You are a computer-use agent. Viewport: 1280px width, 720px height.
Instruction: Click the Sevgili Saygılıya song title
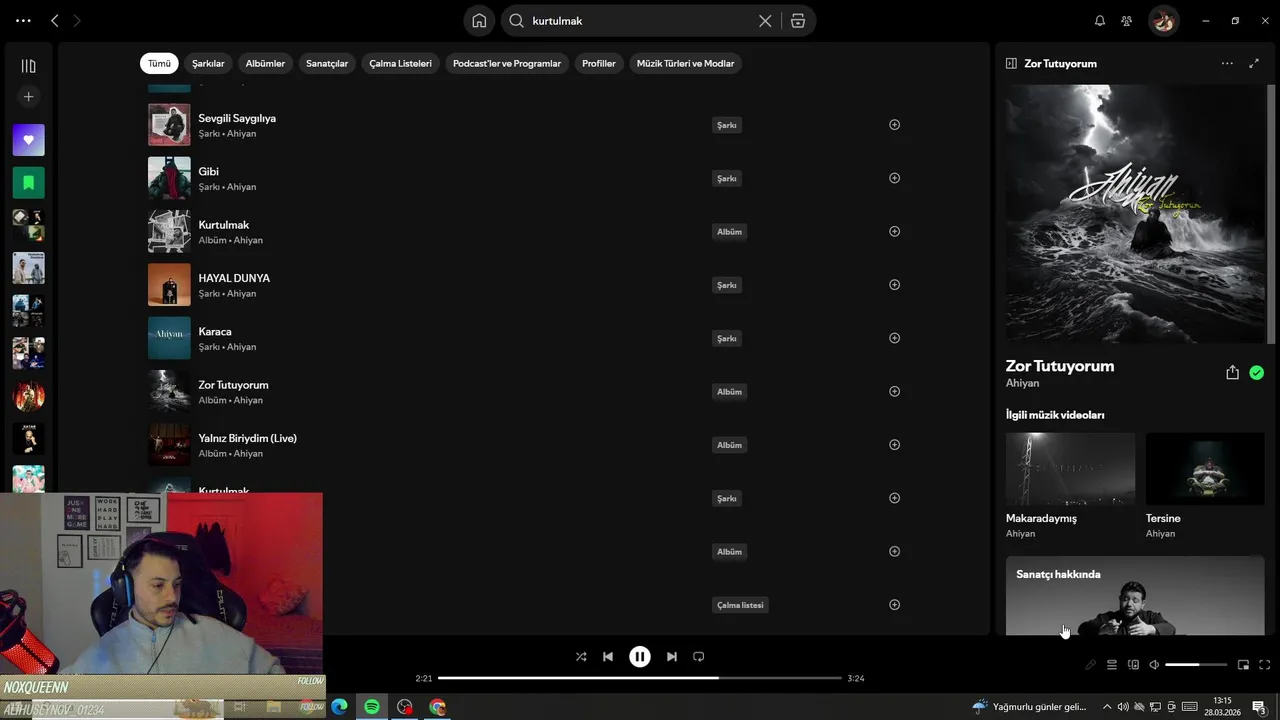[237, 118]
